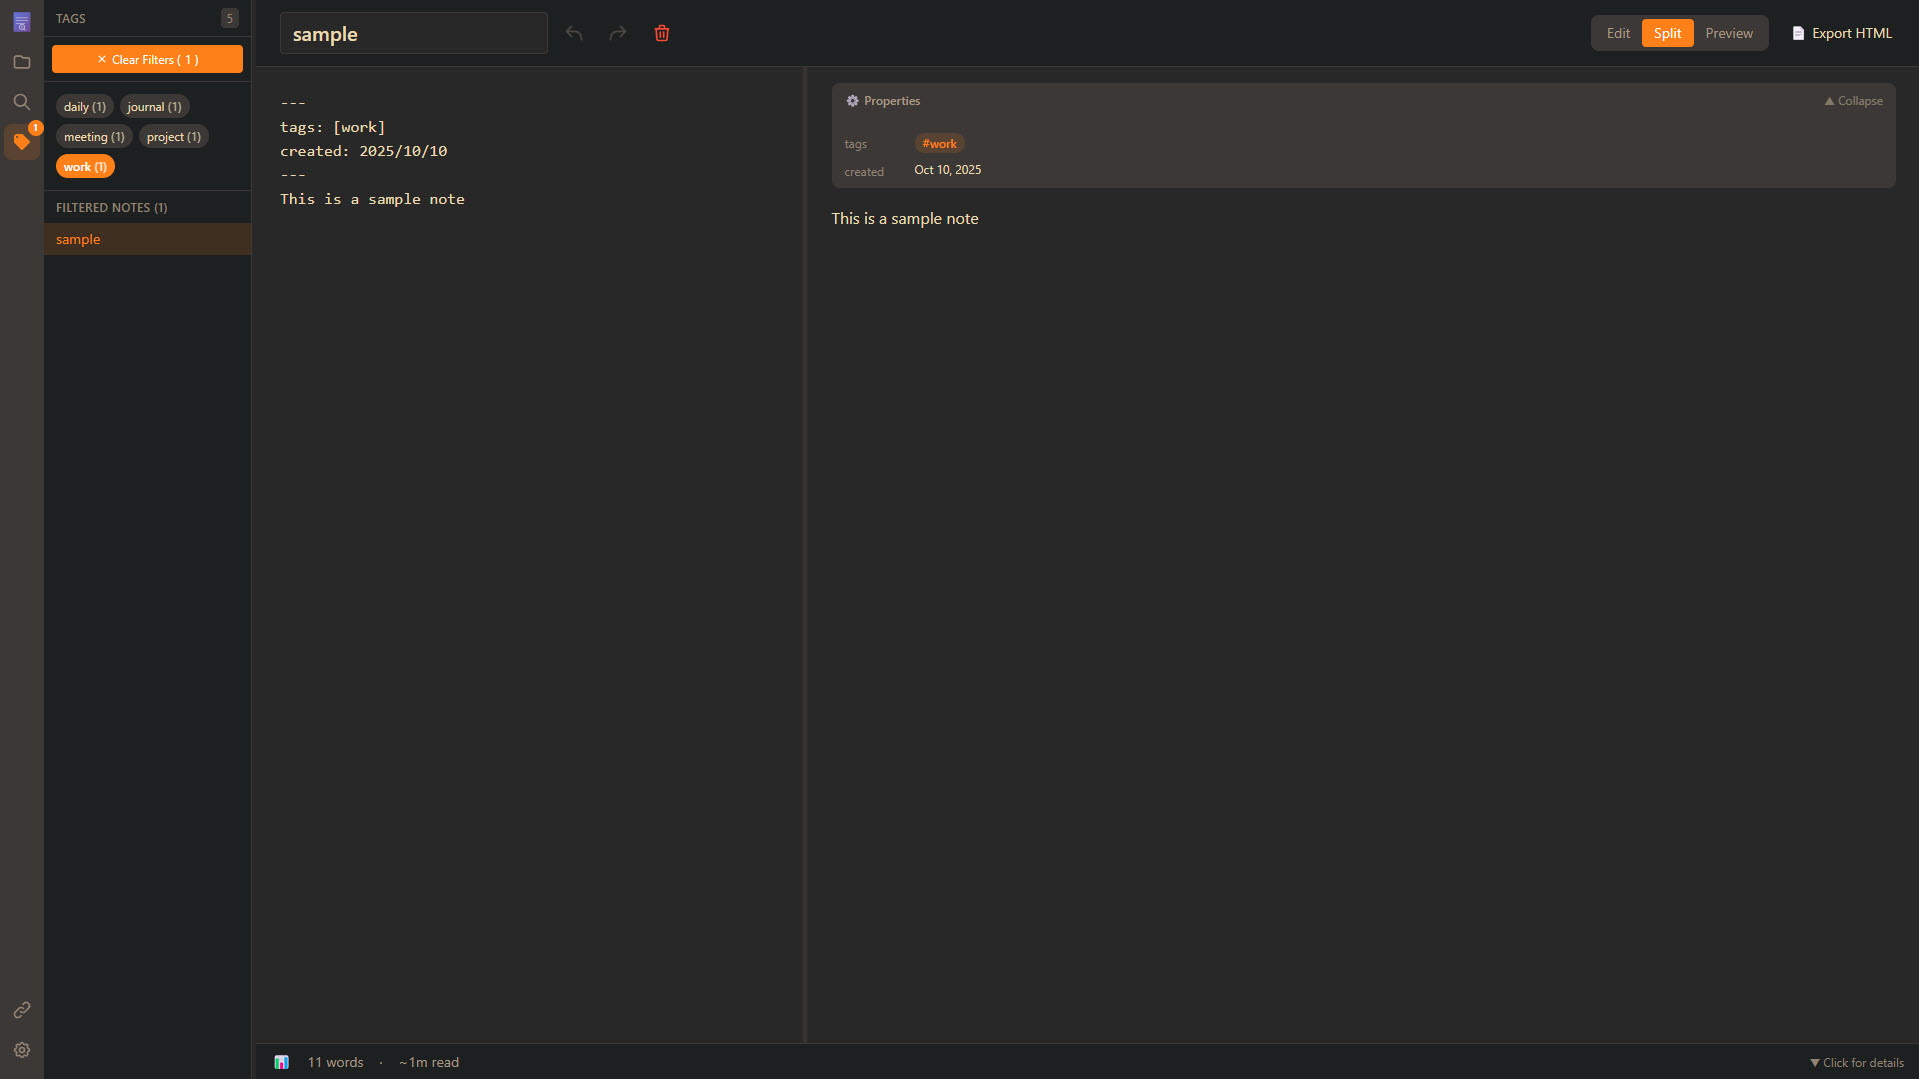Click the note title field 'sample'
Image resolution: width=1919 pixels, height=1079 pixels.
click(413, 33)
